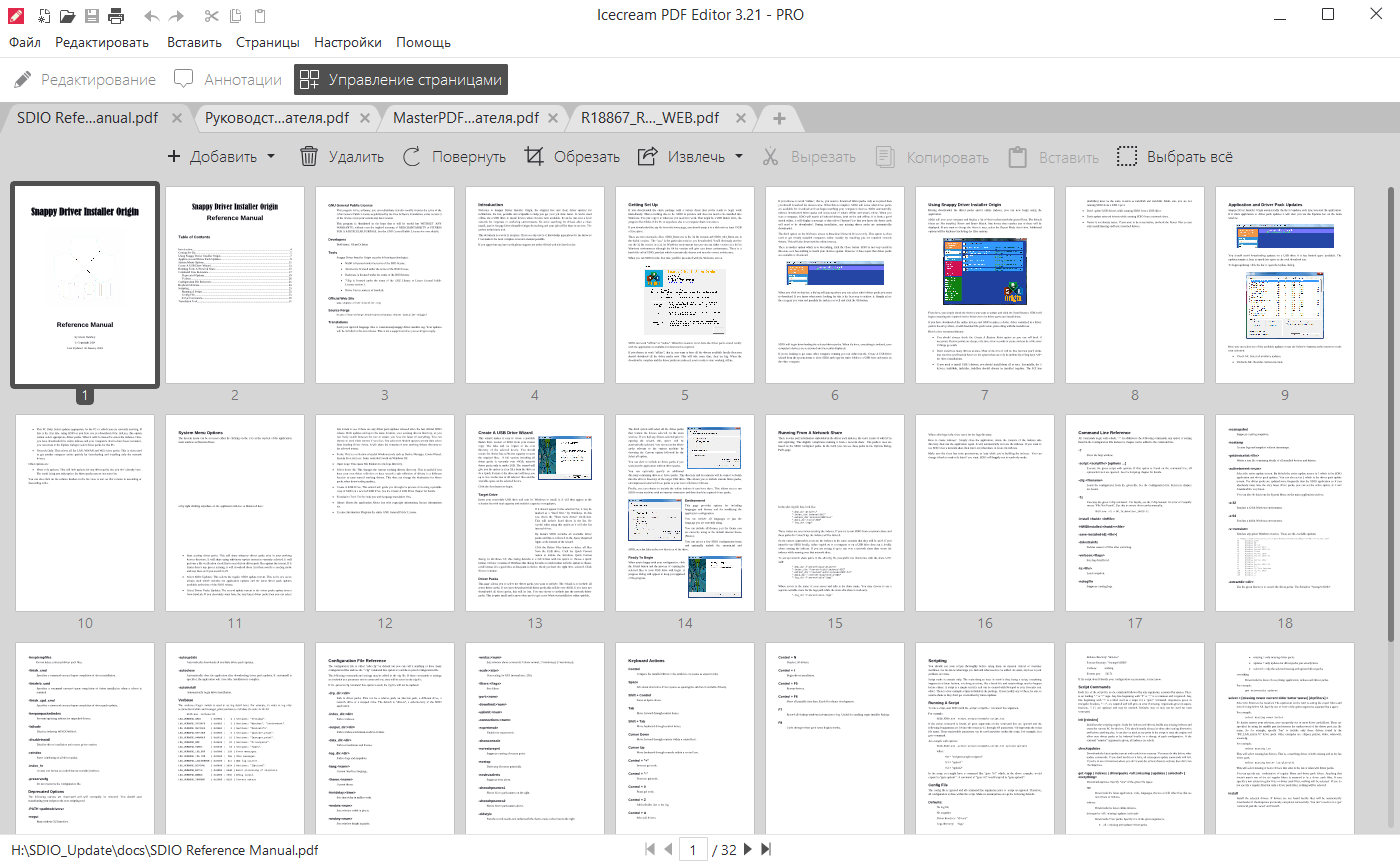Viewport: 1400px width, 864px height.
Task: Open the Настройки menu
Action: point(347,42)
